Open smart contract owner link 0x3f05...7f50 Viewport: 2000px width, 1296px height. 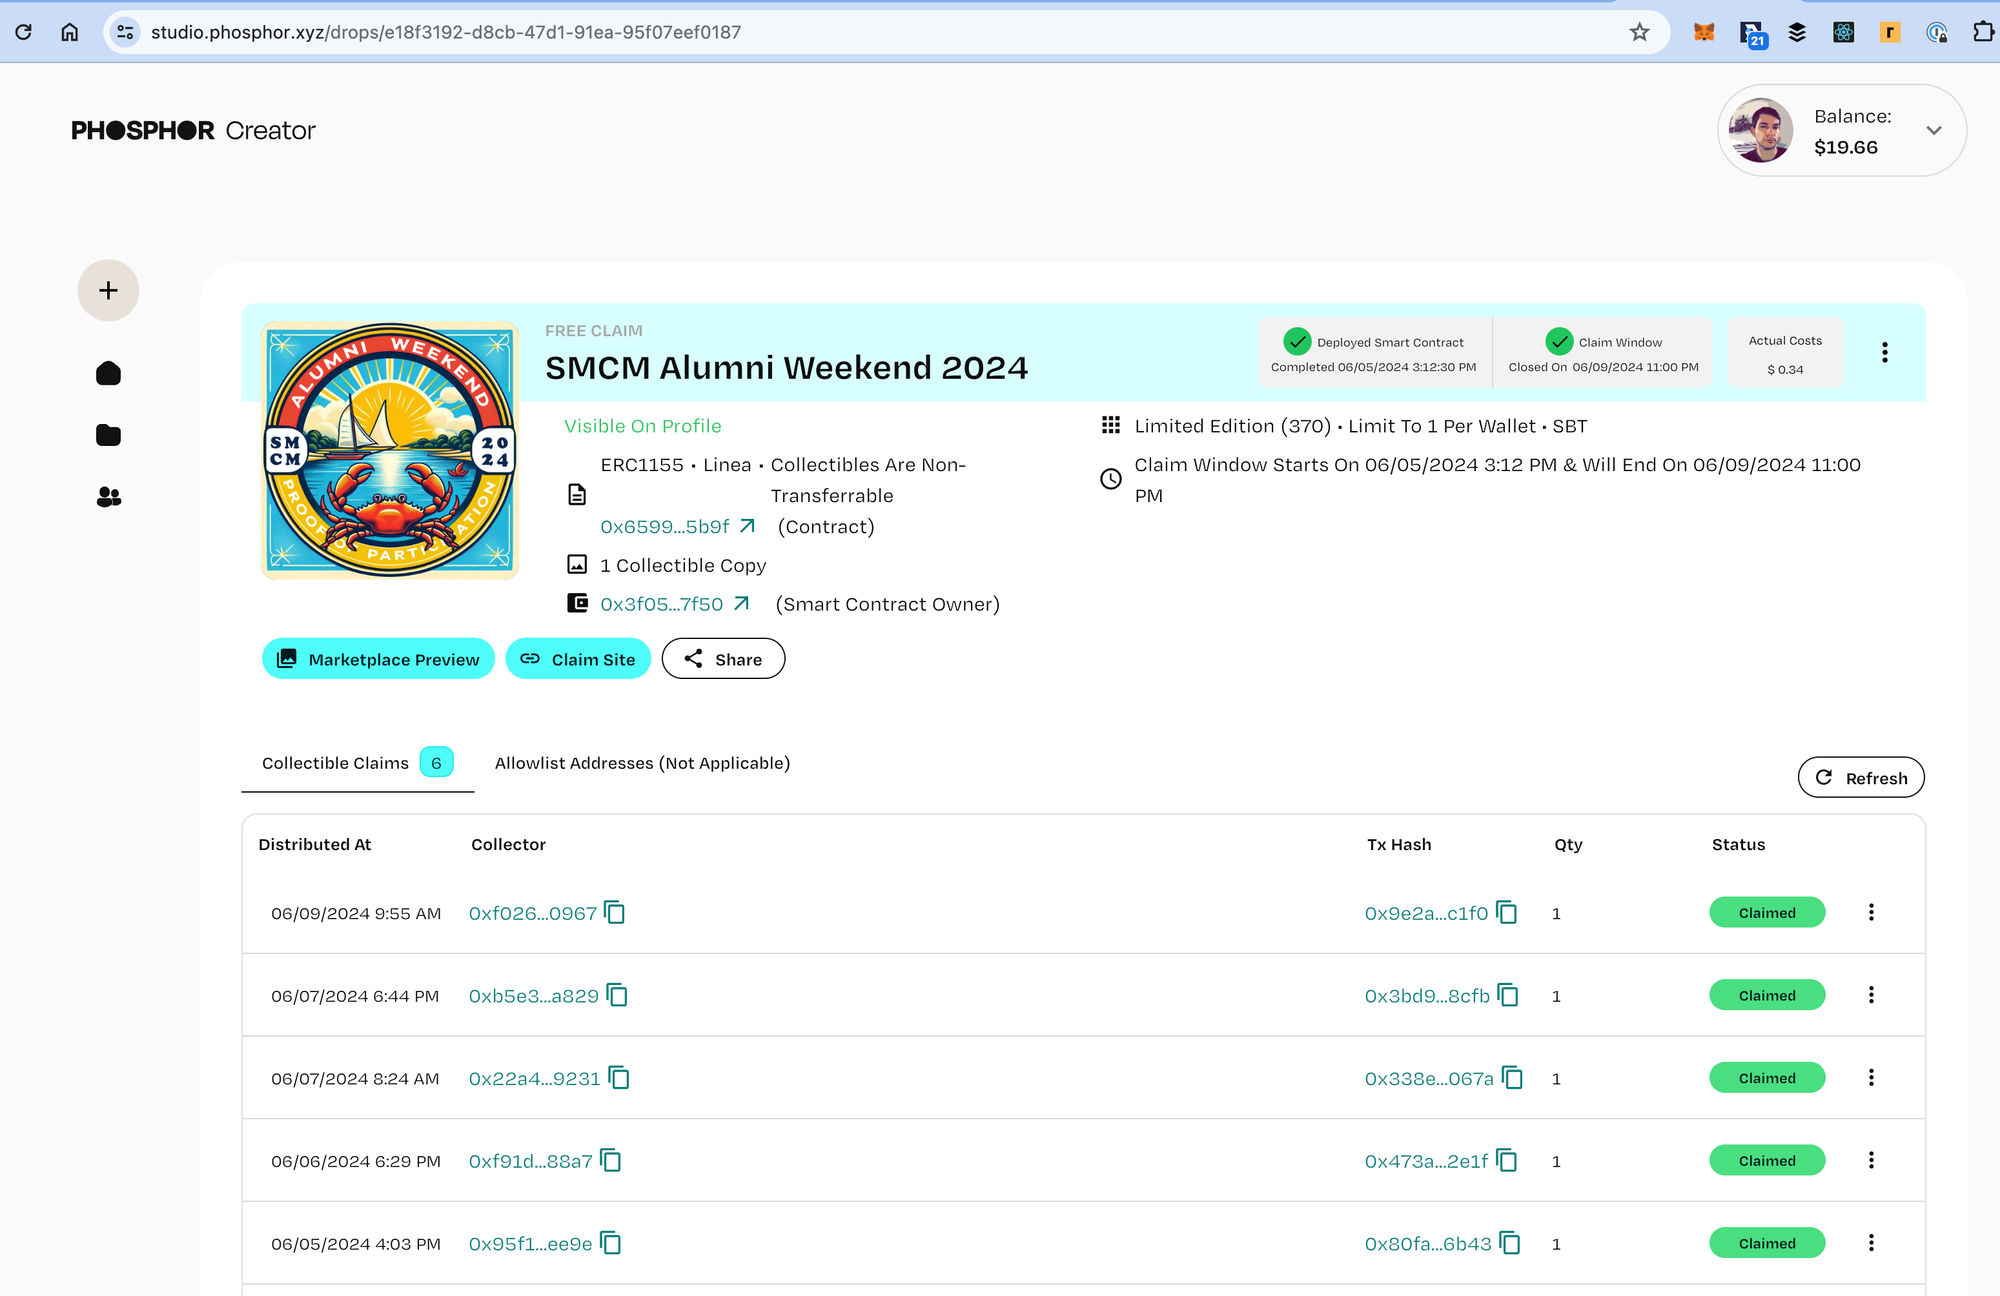point(661,604)
